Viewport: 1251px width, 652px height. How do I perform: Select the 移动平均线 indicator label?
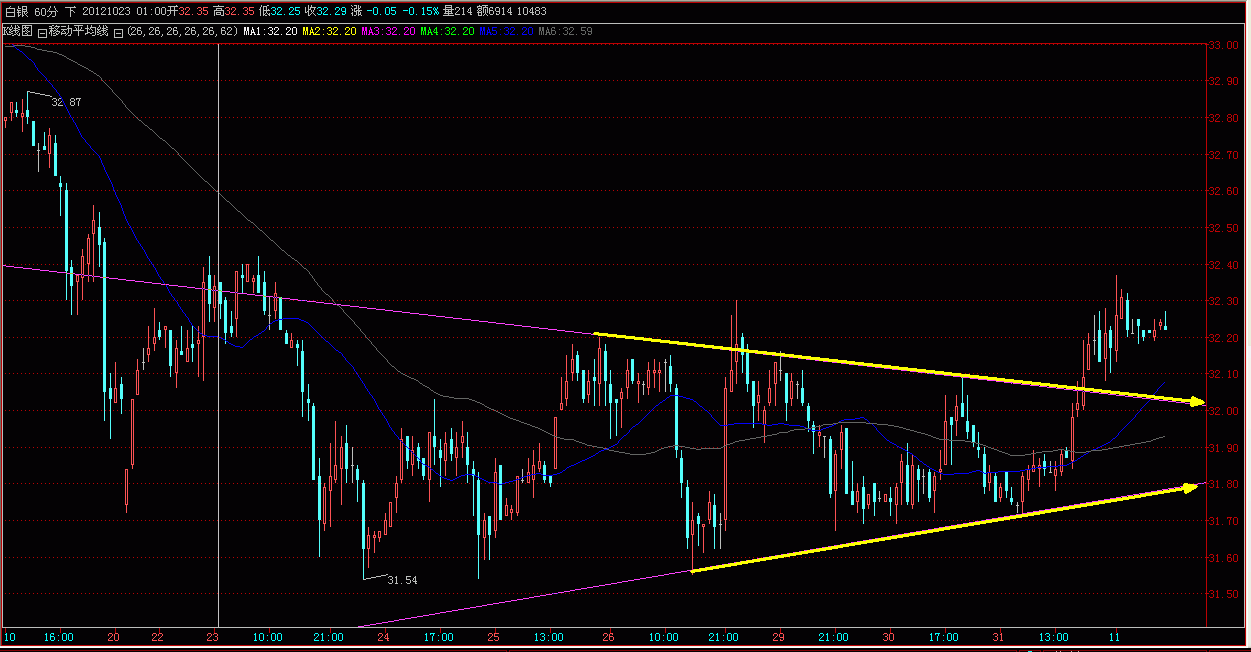[x=79, y=32]
